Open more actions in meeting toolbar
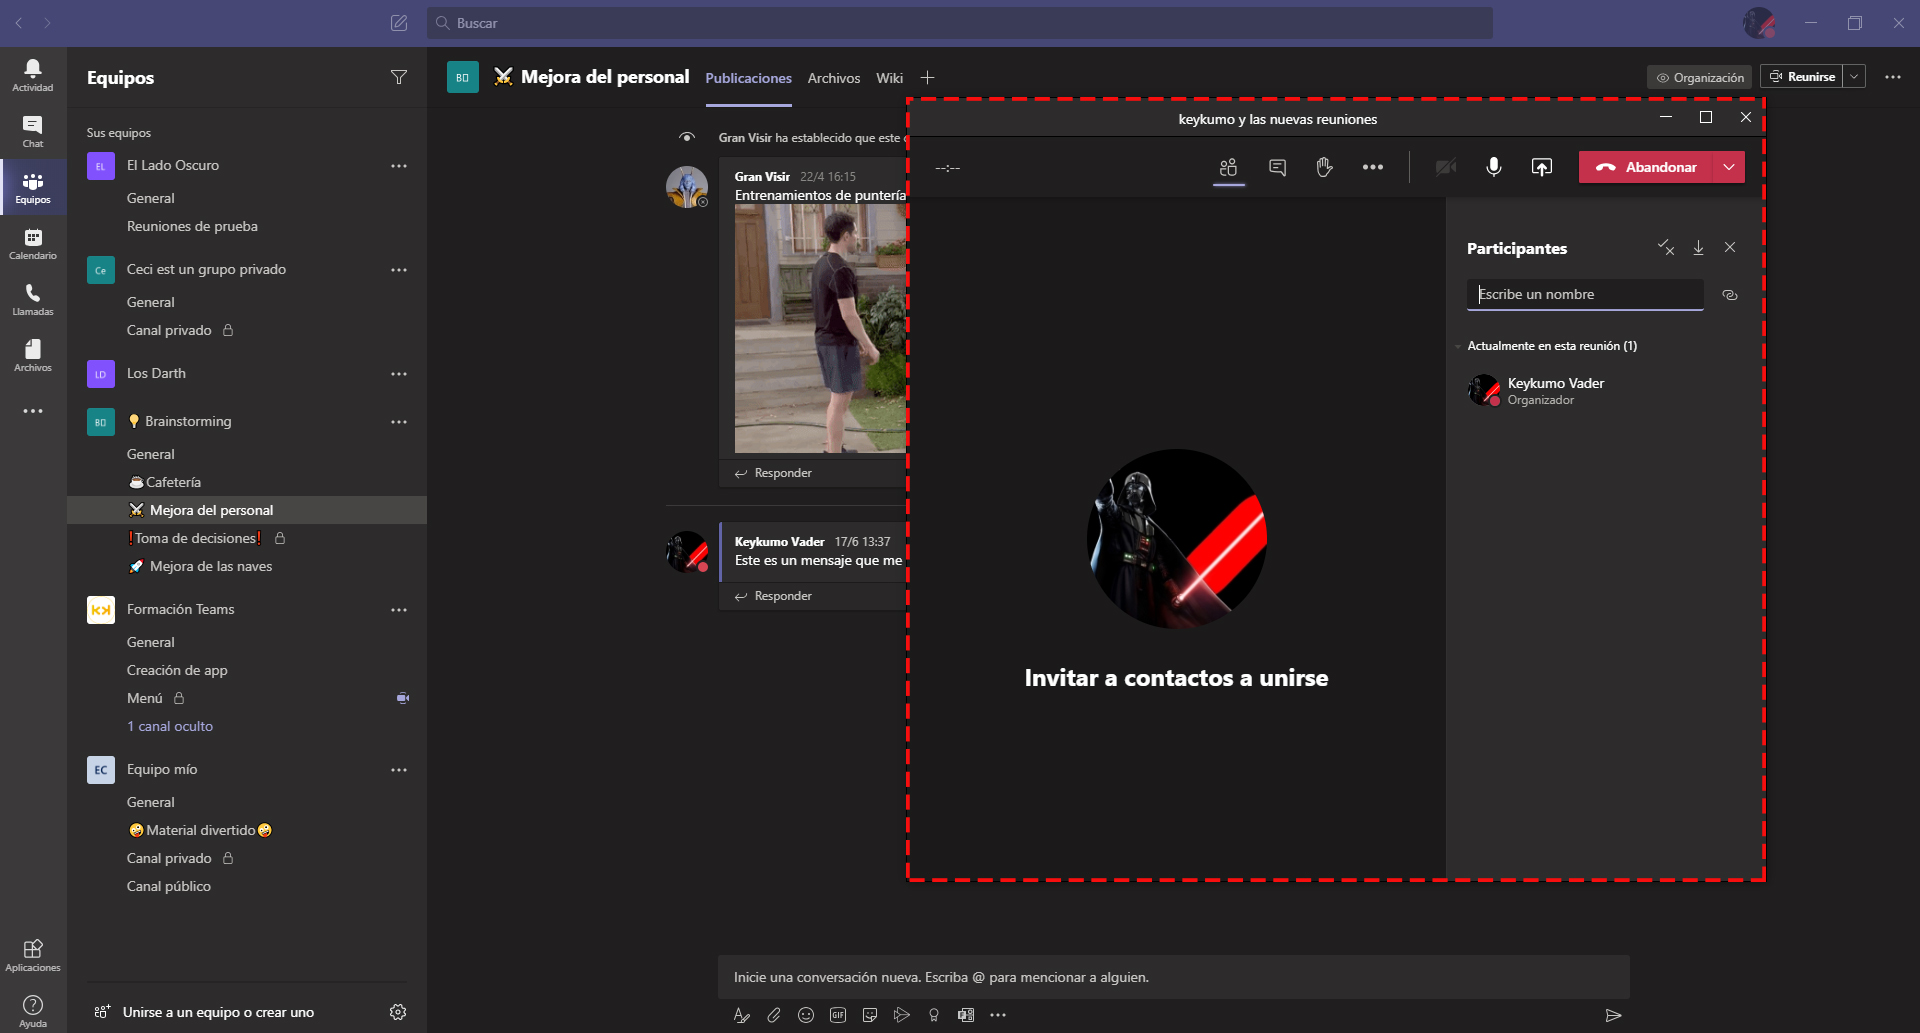The image size is (1920, 1033). (1373, 167)
